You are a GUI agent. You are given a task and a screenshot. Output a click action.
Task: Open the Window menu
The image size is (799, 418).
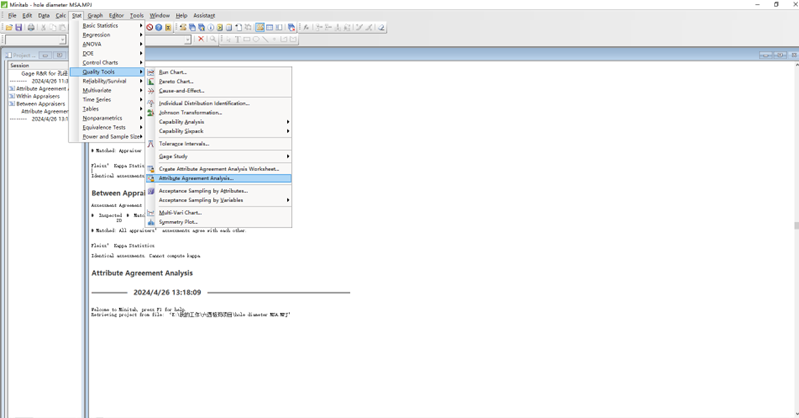coord(159,15)
